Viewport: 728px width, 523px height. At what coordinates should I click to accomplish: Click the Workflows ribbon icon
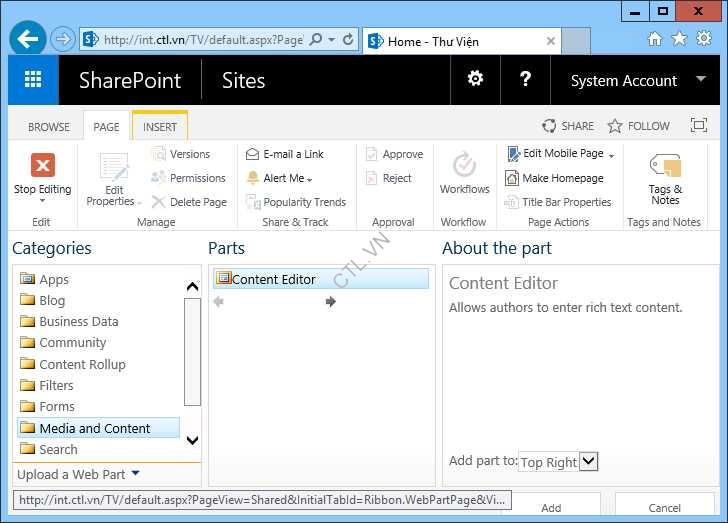point(464,166)
